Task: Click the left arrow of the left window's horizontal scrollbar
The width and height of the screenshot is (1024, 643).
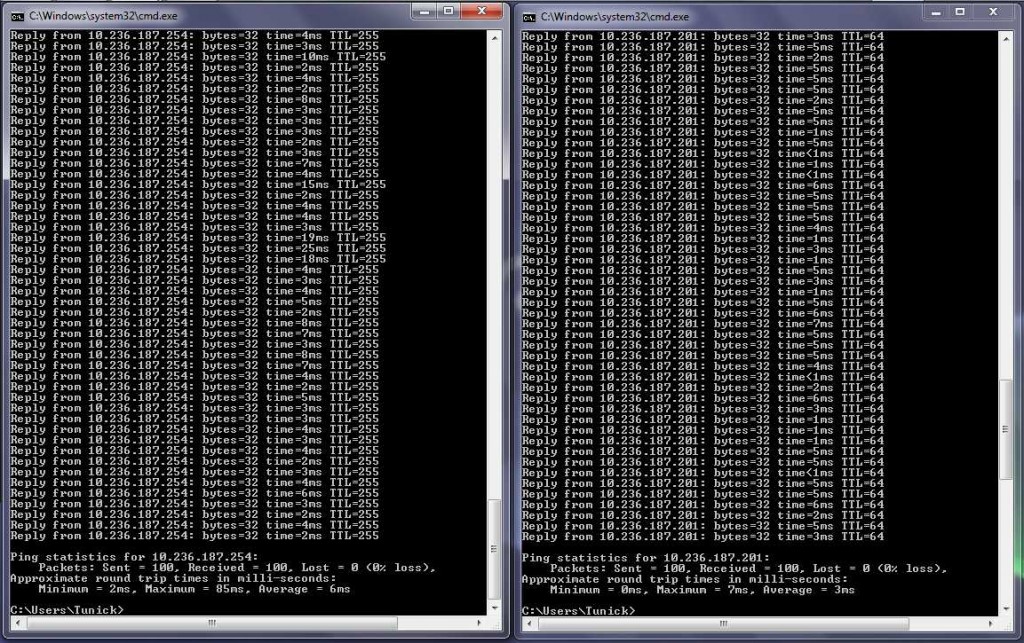Action: click(17, 623)
